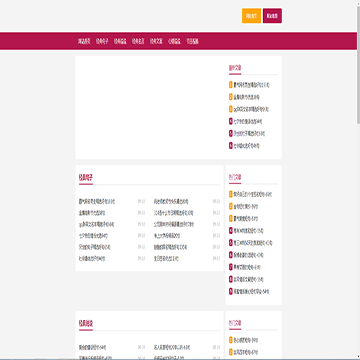Open the third item in the crimson navigation bar

click(120, 41)
